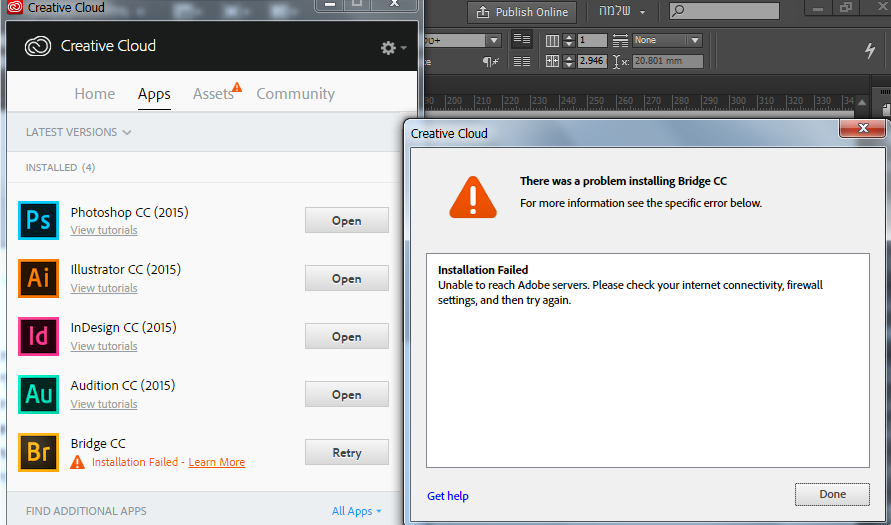The width and height of the screenshot is (891, 525).
Task: Click the orange alert badge on Assets
Action: pyautogui.click(x=237, y=87)
